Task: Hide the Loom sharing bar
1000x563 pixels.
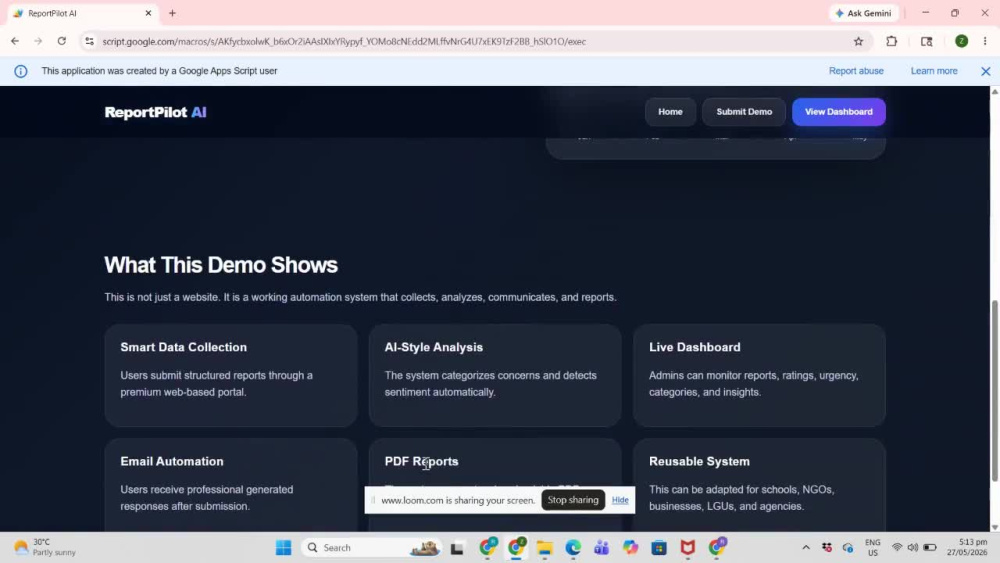Action: click(x=620, y=500)
